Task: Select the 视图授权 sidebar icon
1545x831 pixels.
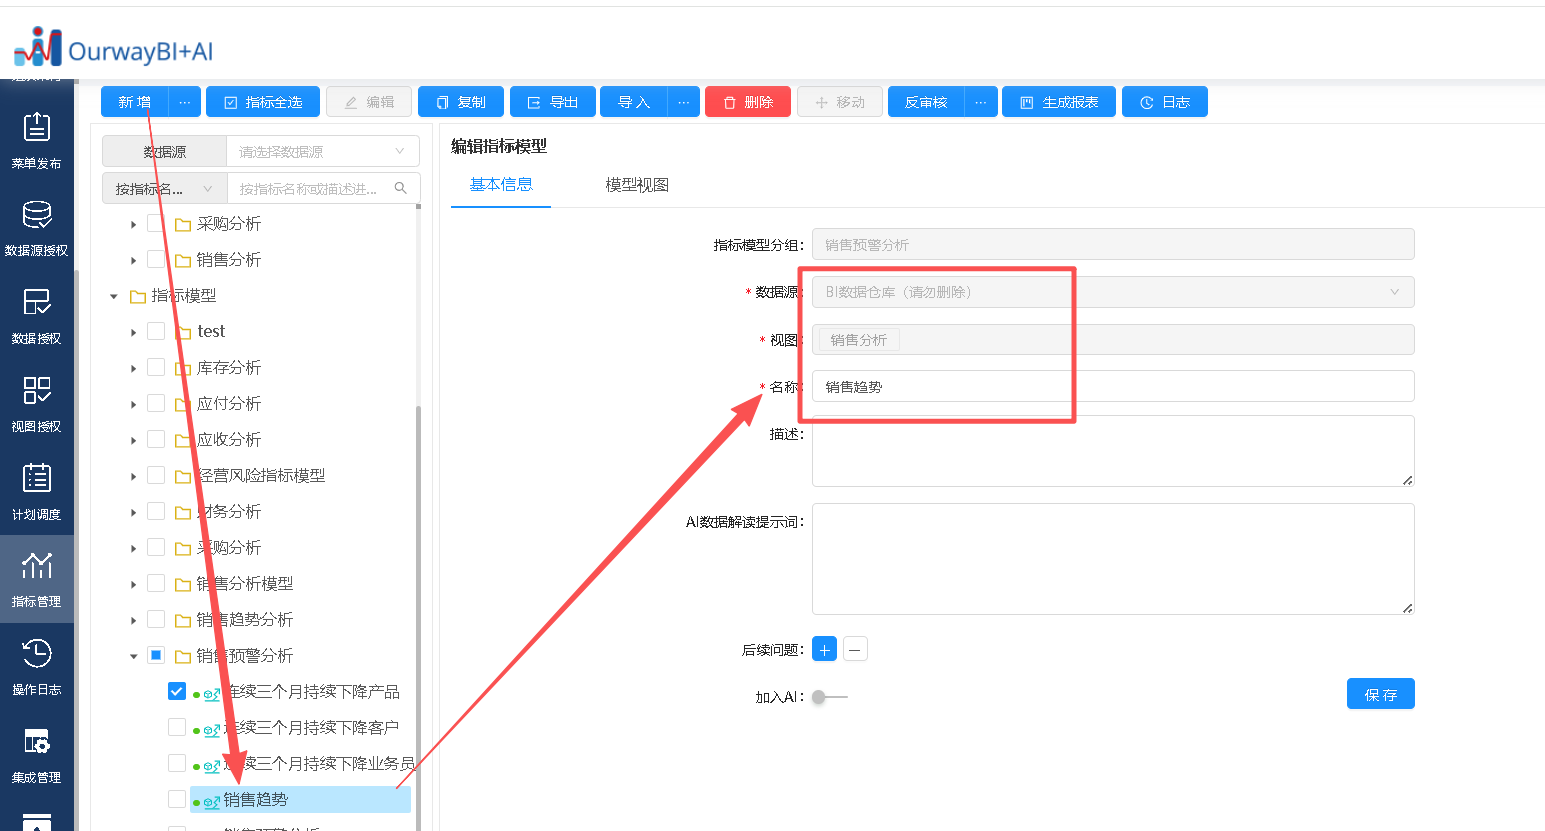Action: [x=36, y=404]
